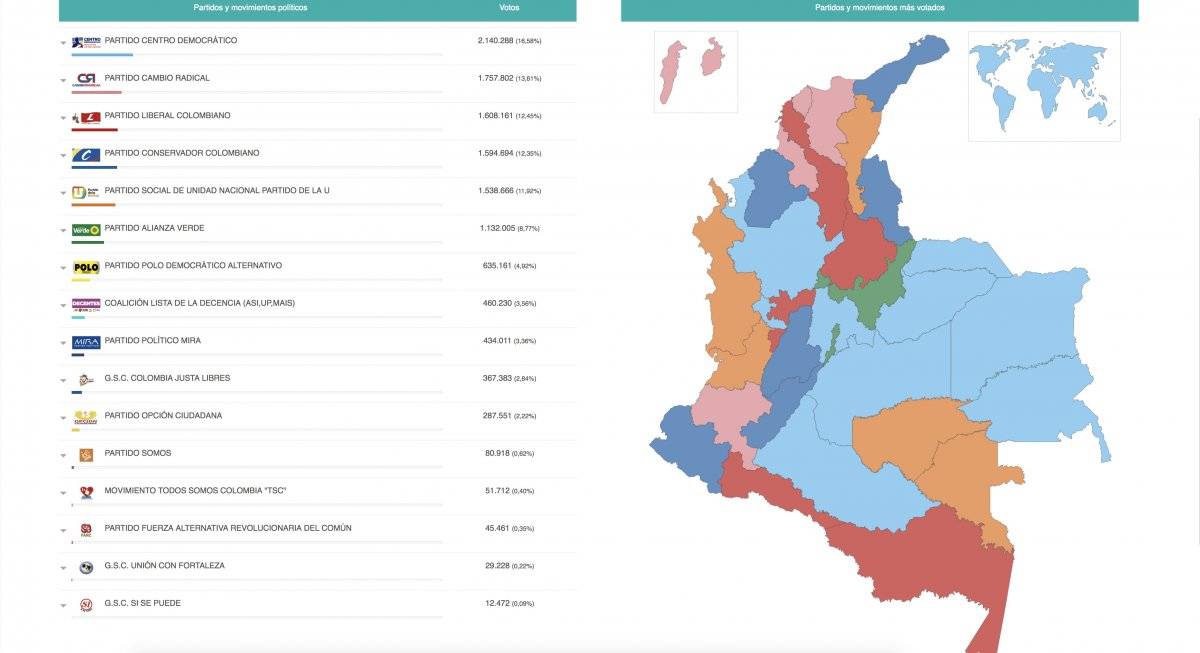Viewport: 1200px width, 653px height.
Task: Click the '1.132.005' vote count
Action: (497, 228)
